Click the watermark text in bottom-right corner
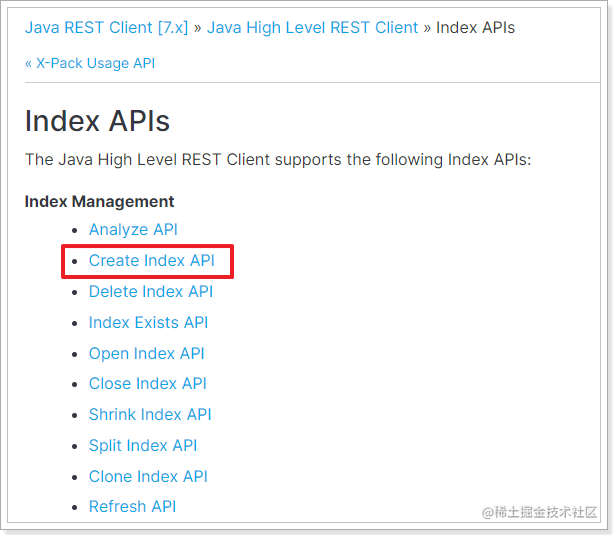 pos(541,512)
